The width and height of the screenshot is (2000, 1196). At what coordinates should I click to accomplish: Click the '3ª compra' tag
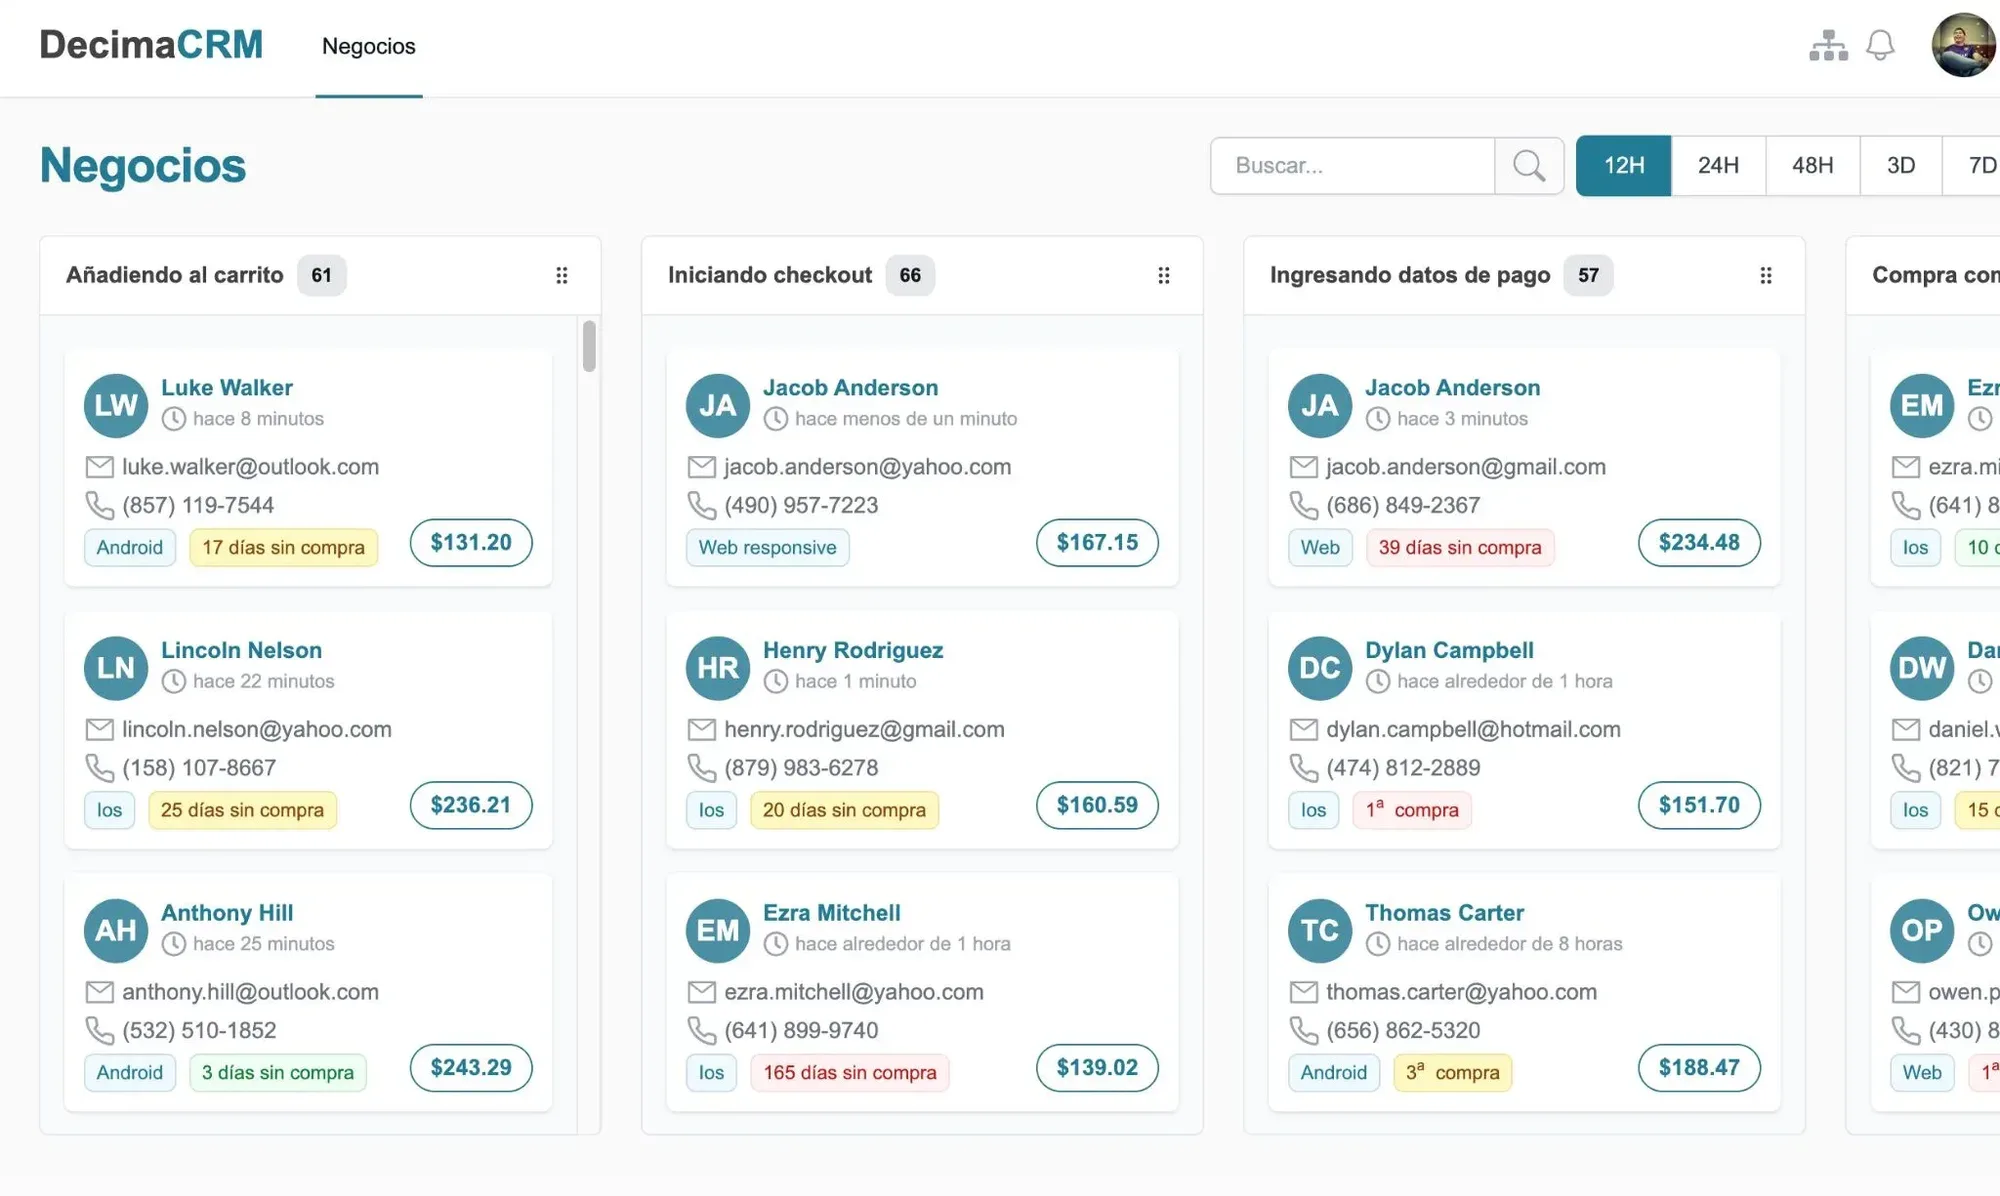pos(1453,1072)
